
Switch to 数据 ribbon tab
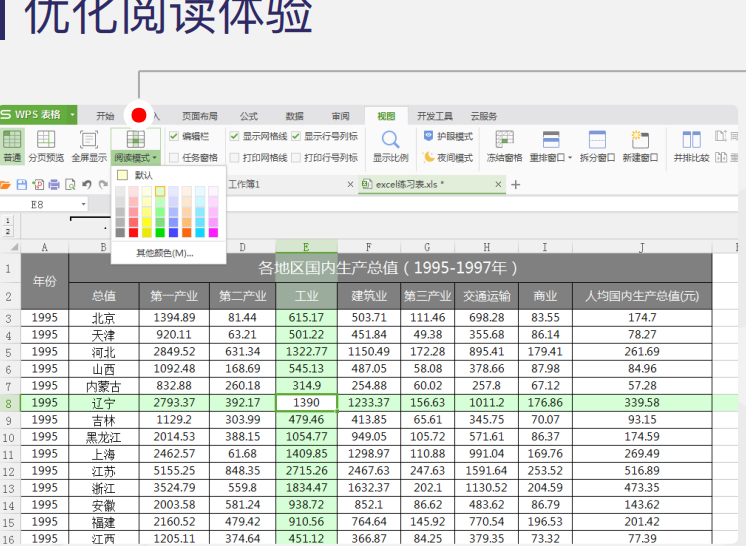(x=294, y=116)
